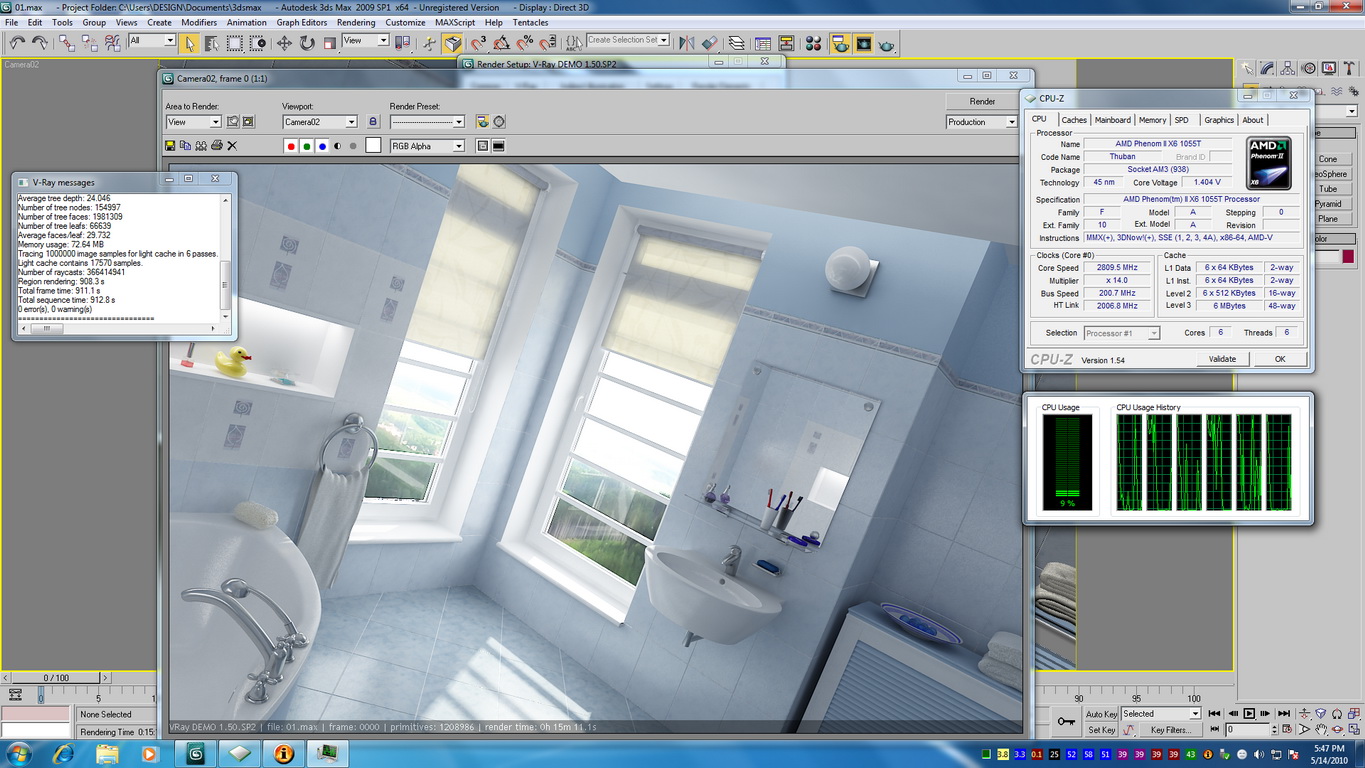This screenshot has height=768, width=1365.
Task: Open the Graph Editors menu
Action: coord(302,22)
